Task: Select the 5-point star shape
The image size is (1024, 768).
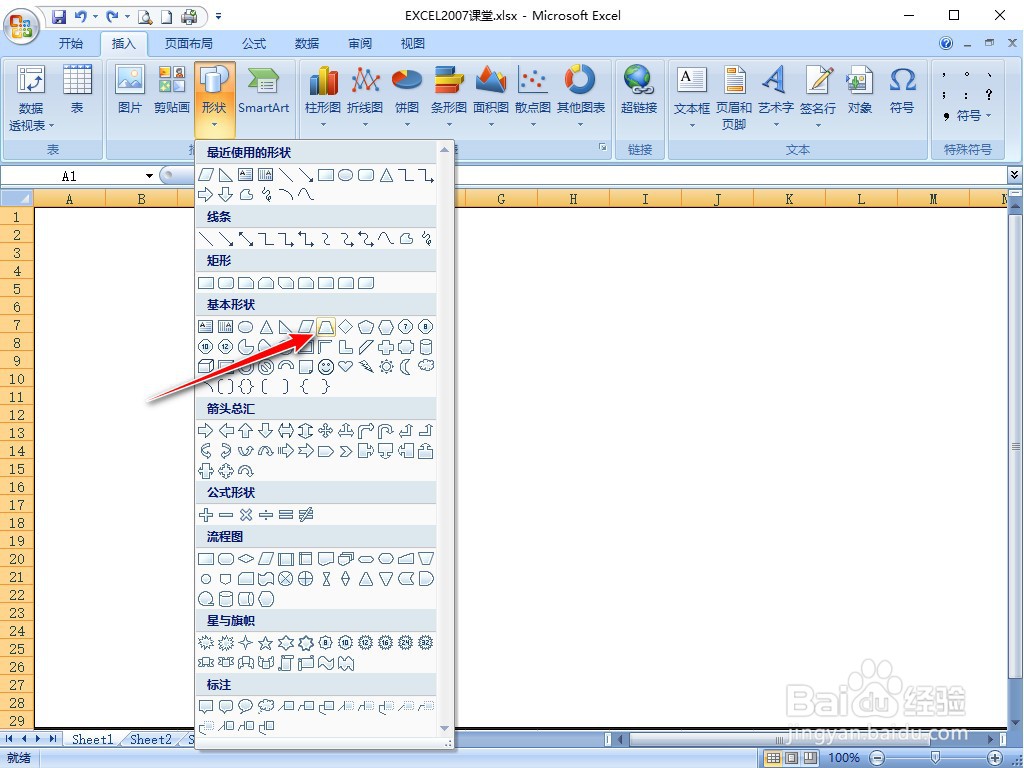Action: tap(266, 643)
